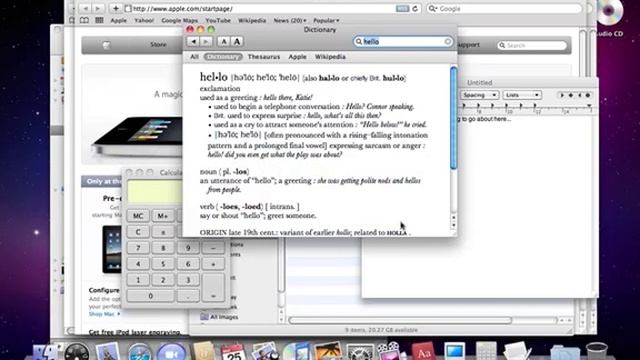Open Safari bookmarks book icon

(x=84, y=20)
